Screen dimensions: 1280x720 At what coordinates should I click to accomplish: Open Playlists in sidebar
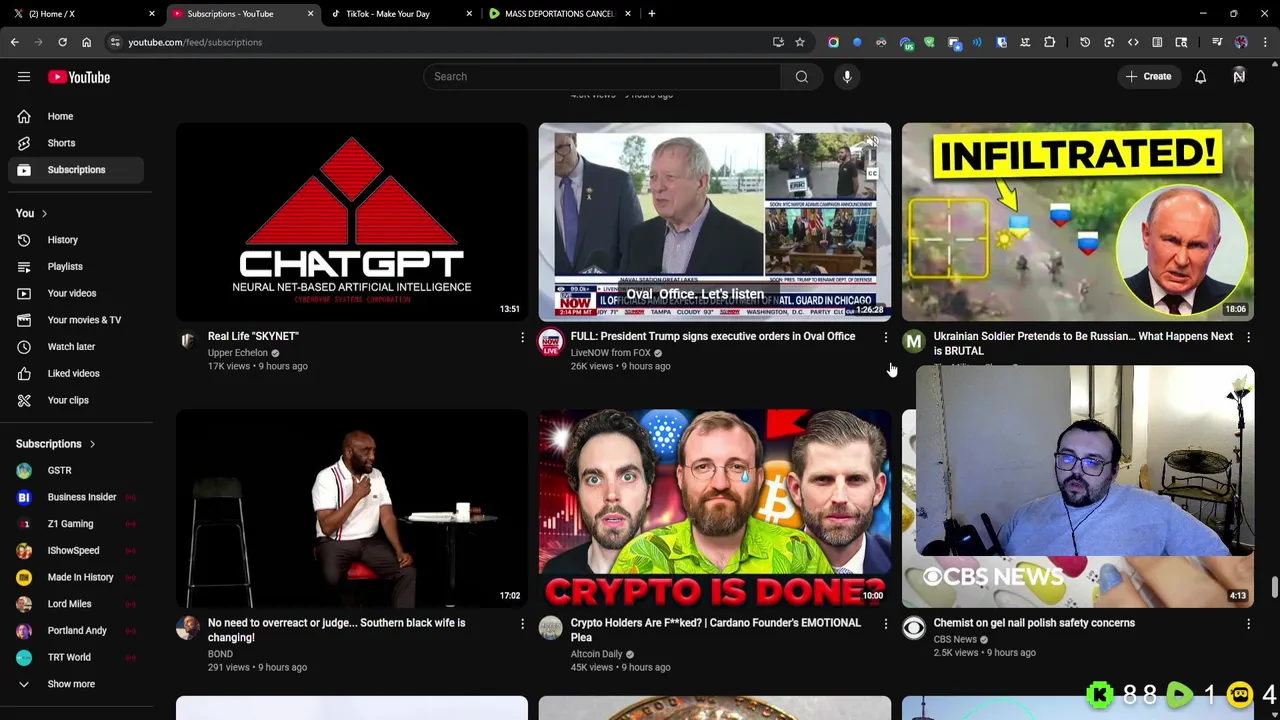point(76,267)
